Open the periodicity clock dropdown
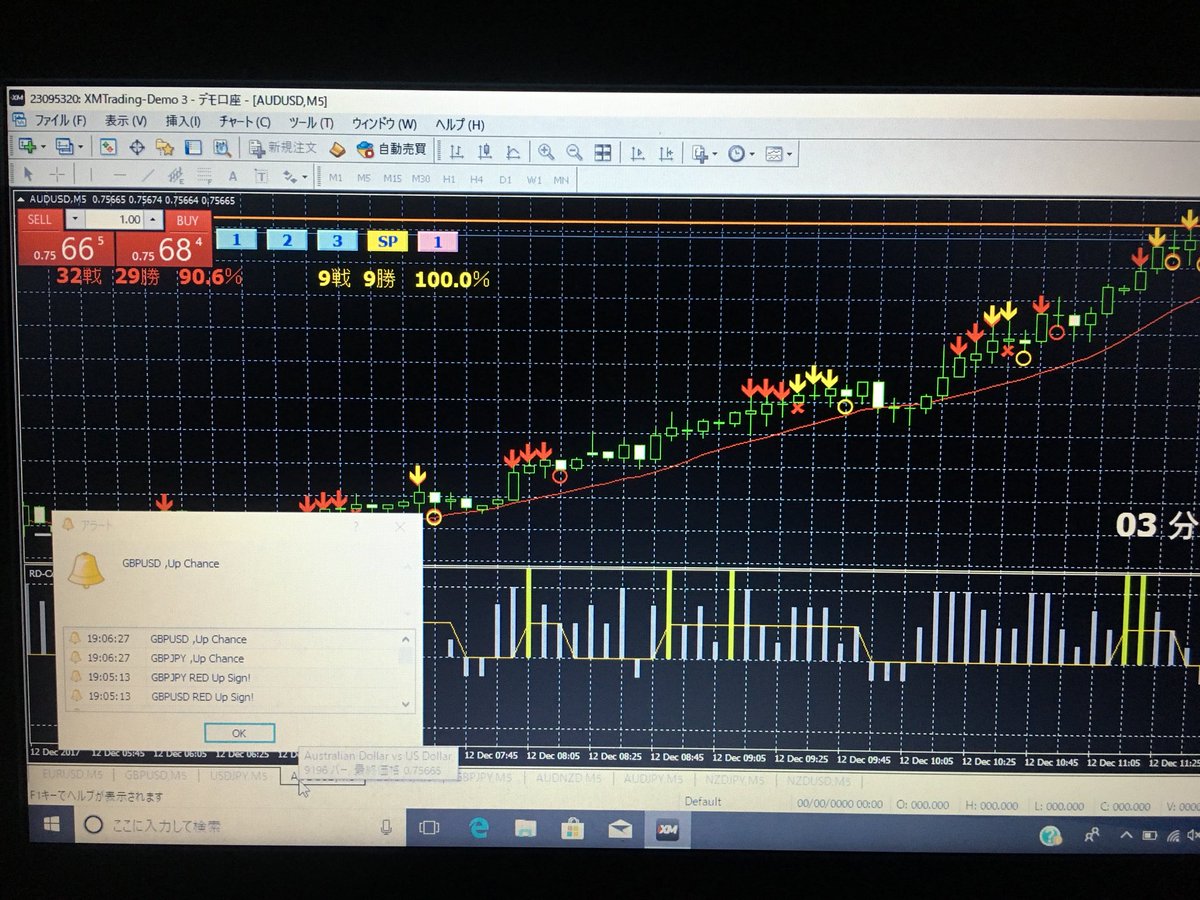 tap(741, 154)
